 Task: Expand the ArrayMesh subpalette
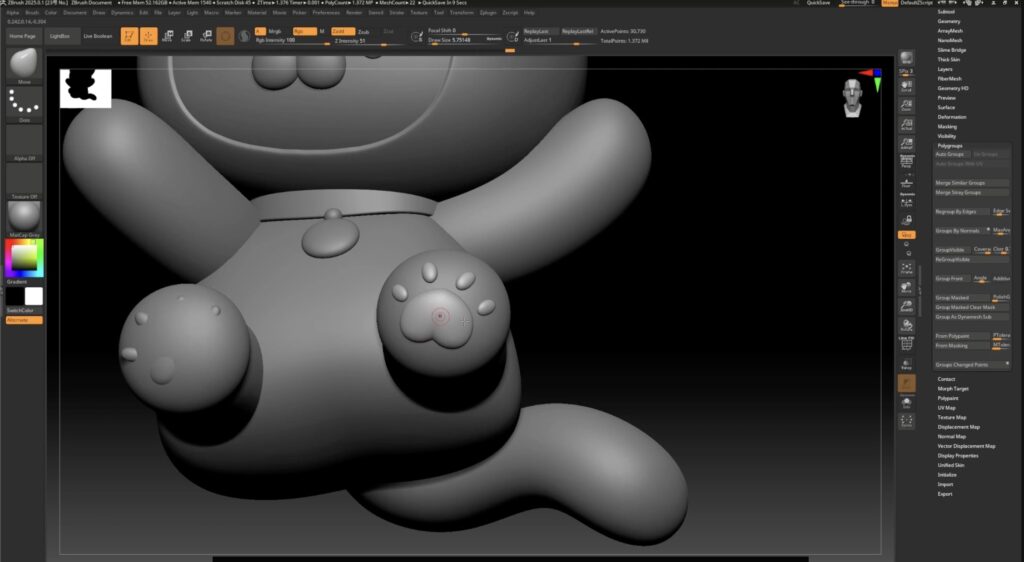click(x=950, y=31)
